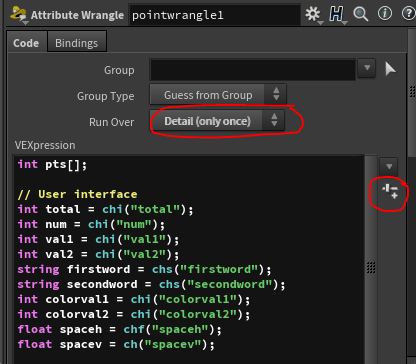Click the line 'float spaceh'
The height and width of the screenshot is (364, 416).
[120, 330]
